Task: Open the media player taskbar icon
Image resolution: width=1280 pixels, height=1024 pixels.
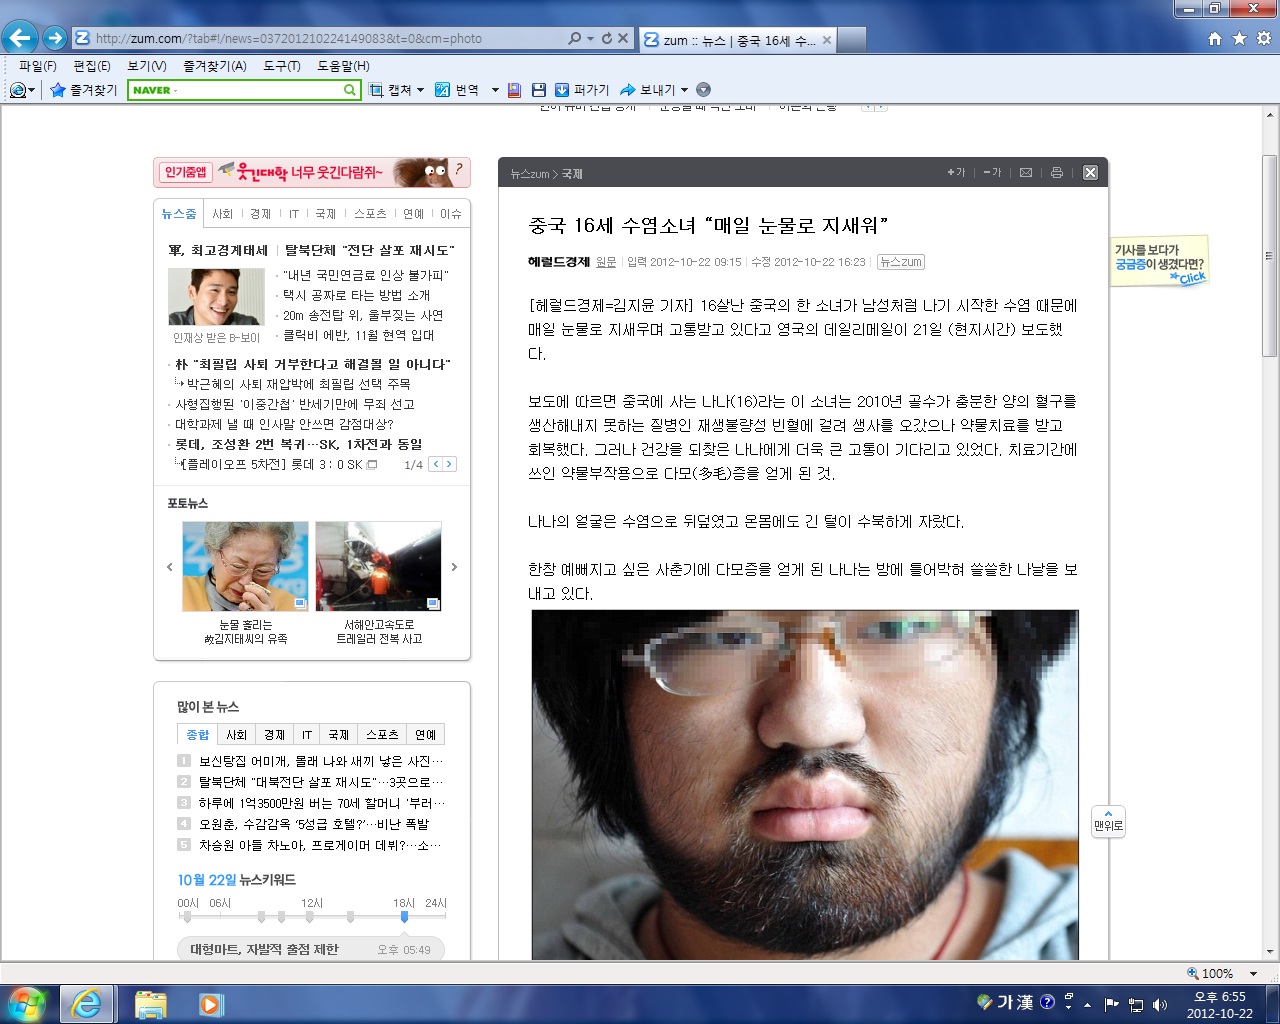Action: point(210,1004)
